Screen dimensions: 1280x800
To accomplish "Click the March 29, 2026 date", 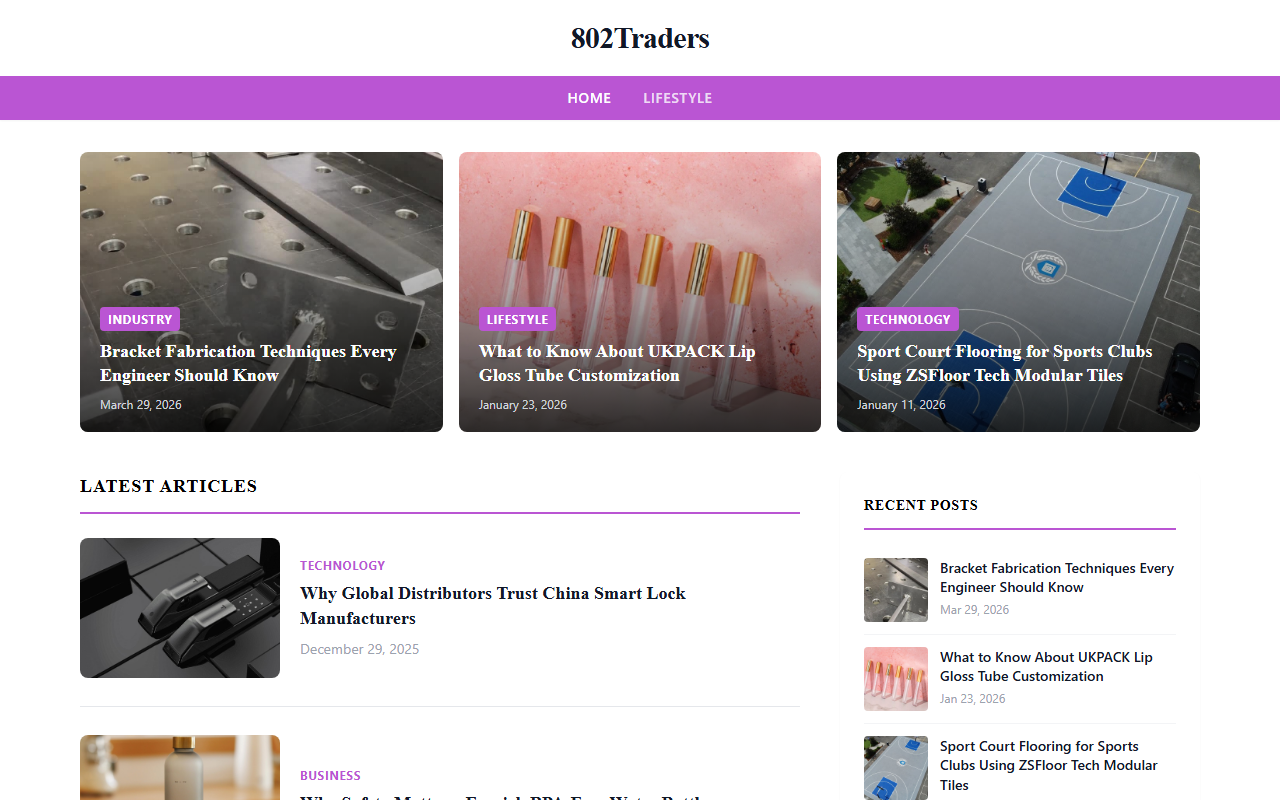I will coord(141,405).
